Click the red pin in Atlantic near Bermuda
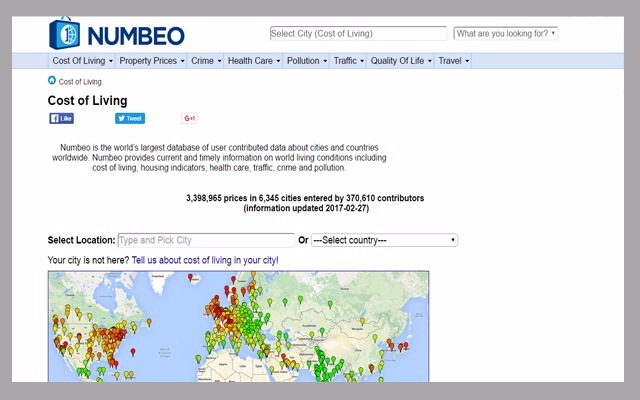This screenshot has width=640, height=400. point(133,352)
